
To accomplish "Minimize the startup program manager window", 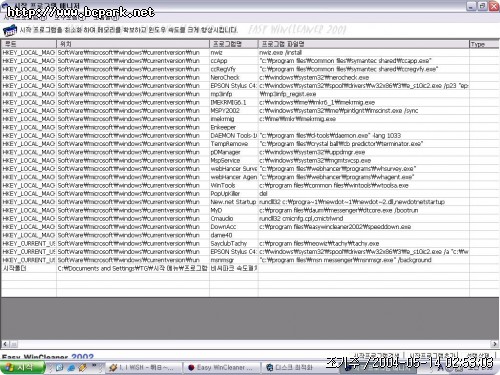I will pyautogui.click(x=471, y=6).
